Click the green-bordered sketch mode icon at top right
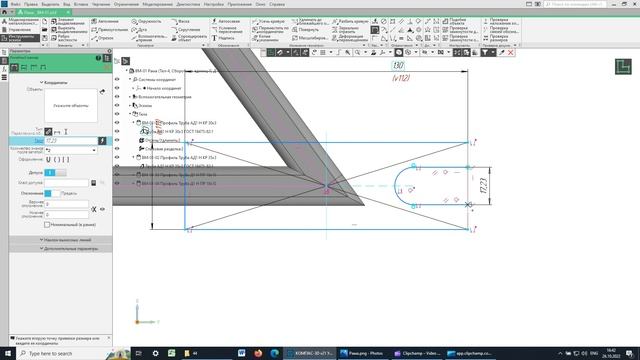Screen dimensions: 640x360 coord(623,67)
